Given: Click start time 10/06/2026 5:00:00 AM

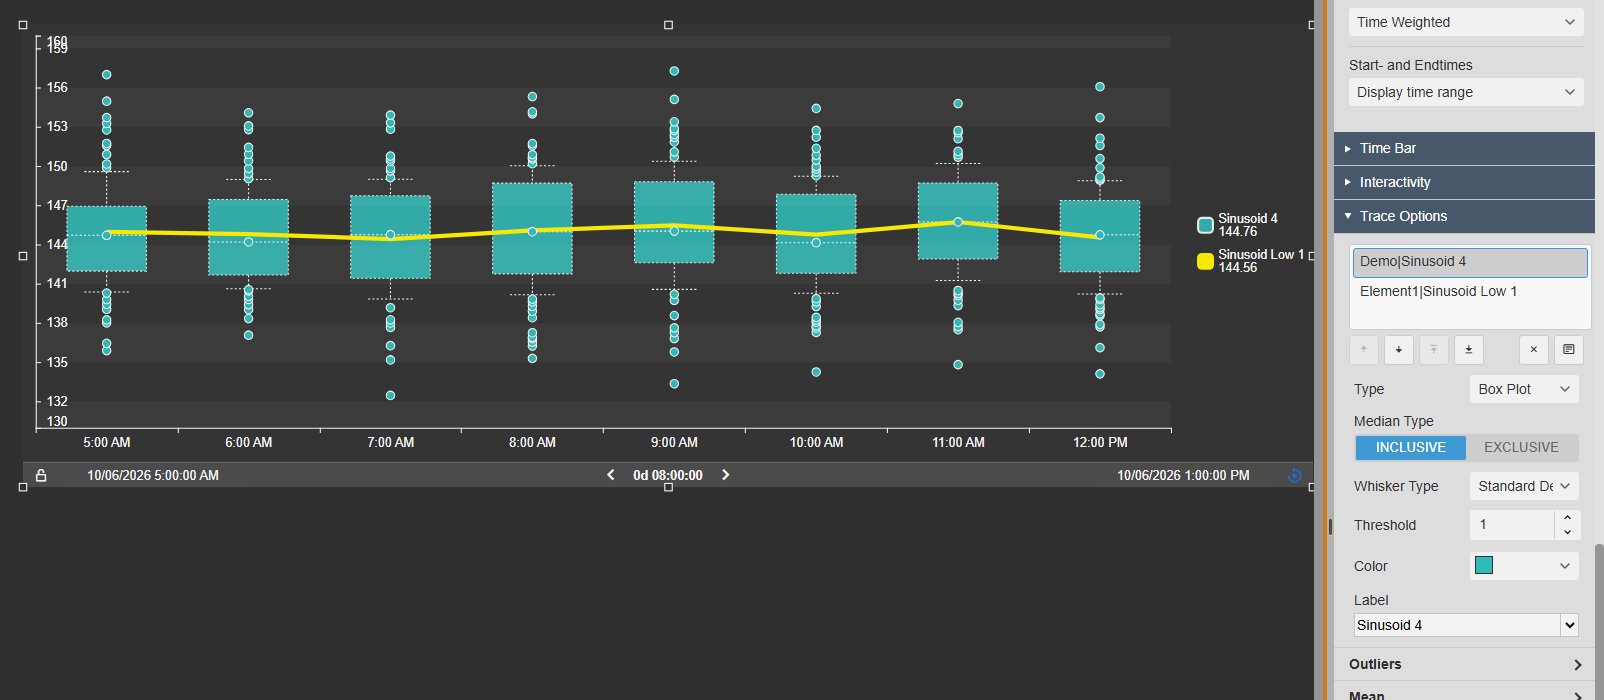Looking at the screenshot, I should point(153,475).
